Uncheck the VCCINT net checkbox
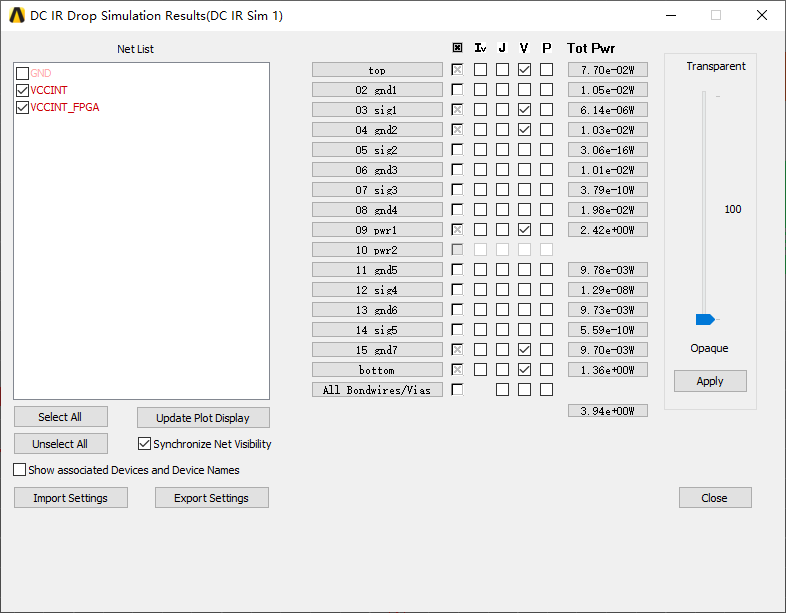Image resolution: width=786 pixels, height=613 pixels. (22, 90)
